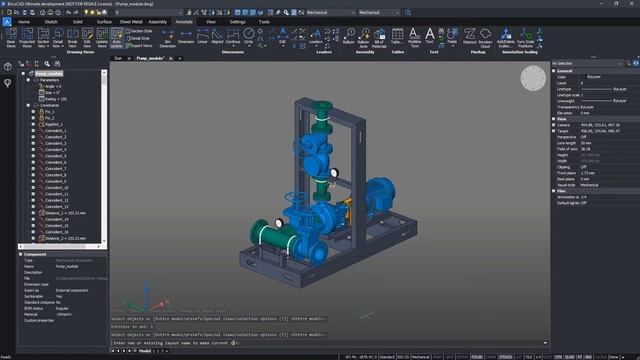Toggle checkbox next to Coincident_7
The image size is (640, 360).
[x=33, y=169]
